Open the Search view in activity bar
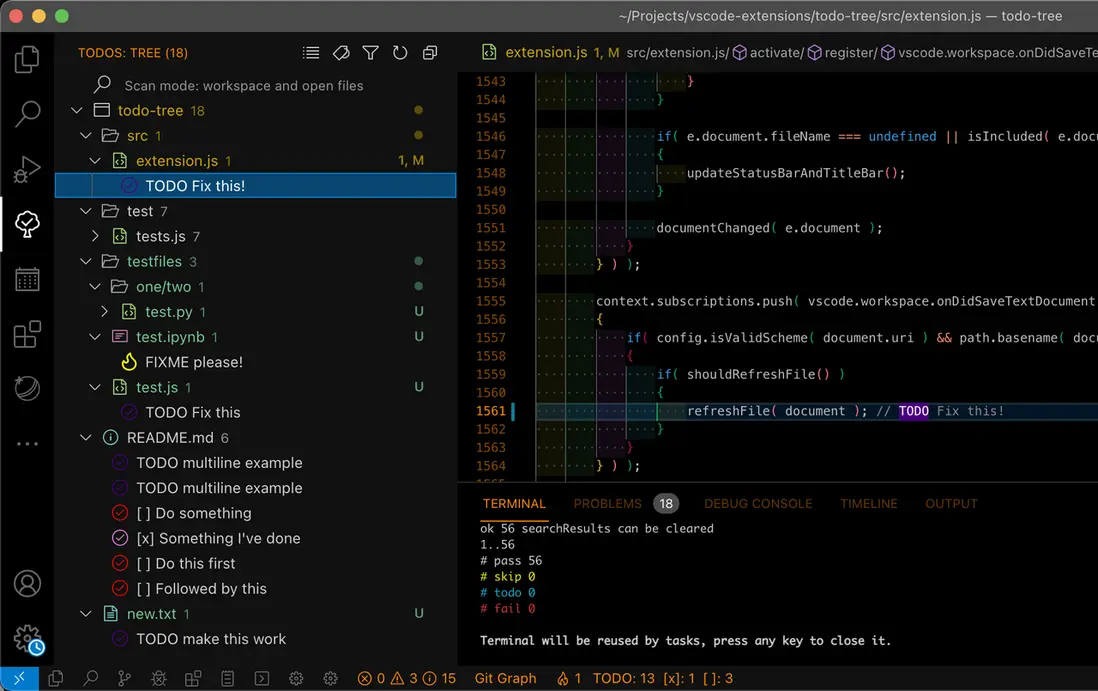 tap(27, 114)
